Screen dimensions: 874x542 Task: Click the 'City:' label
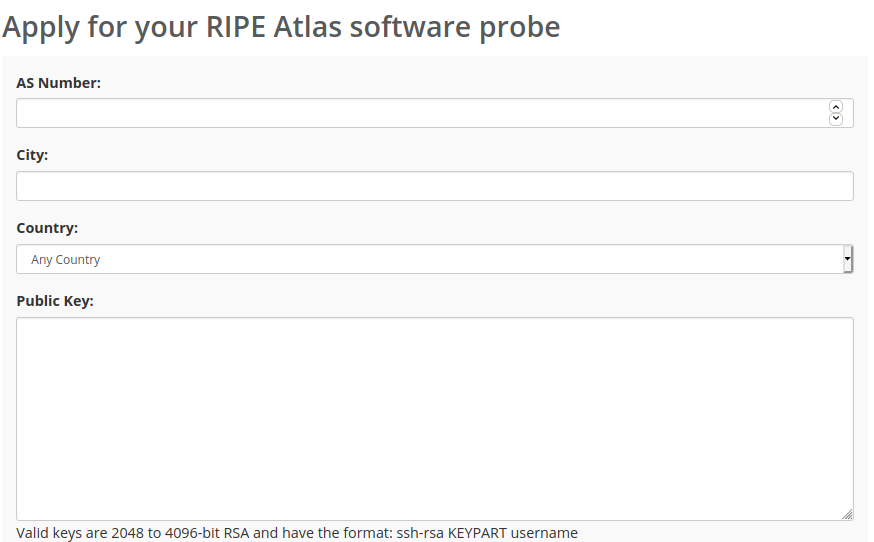click(32, 156)
